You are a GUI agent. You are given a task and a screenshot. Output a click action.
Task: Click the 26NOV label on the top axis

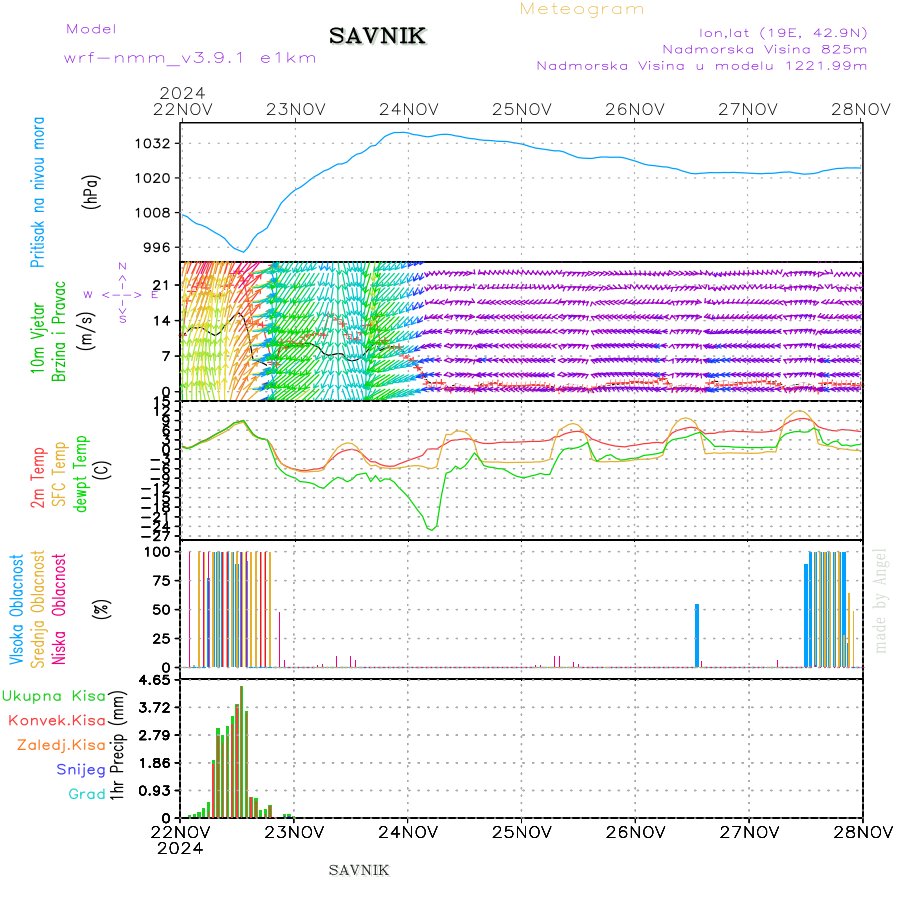pyautogui.click(x=635, y=109)
